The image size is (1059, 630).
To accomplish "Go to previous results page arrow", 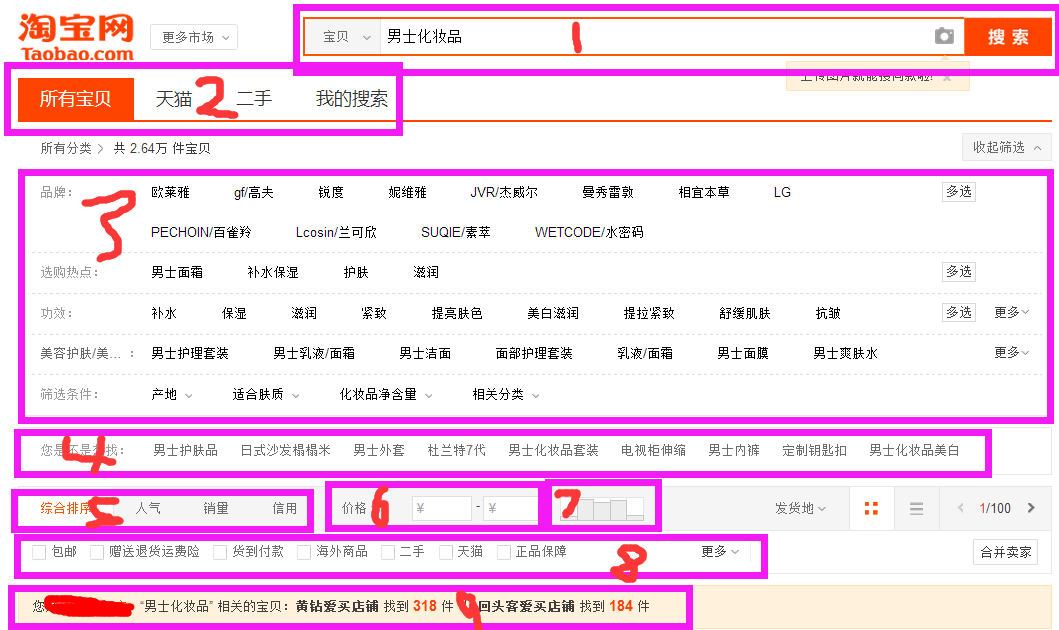I will point(960,508).
